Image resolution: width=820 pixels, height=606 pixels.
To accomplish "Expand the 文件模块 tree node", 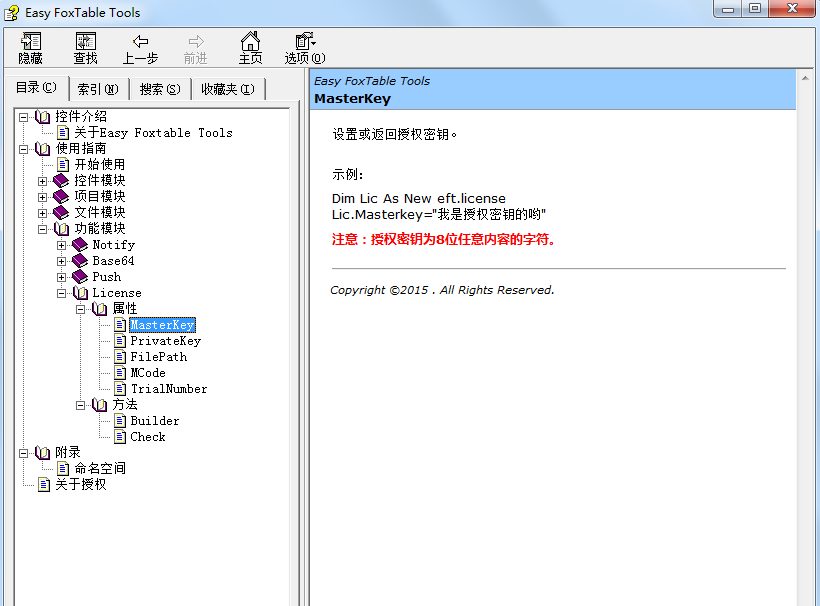I will pyautogui.click(x=42, y=213).
